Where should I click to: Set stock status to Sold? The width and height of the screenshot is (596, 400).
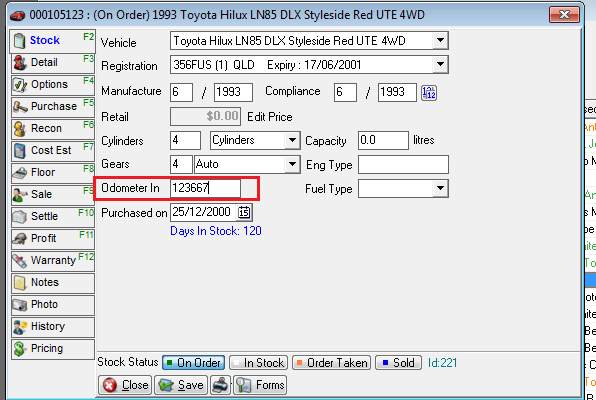tap(398, 363)
